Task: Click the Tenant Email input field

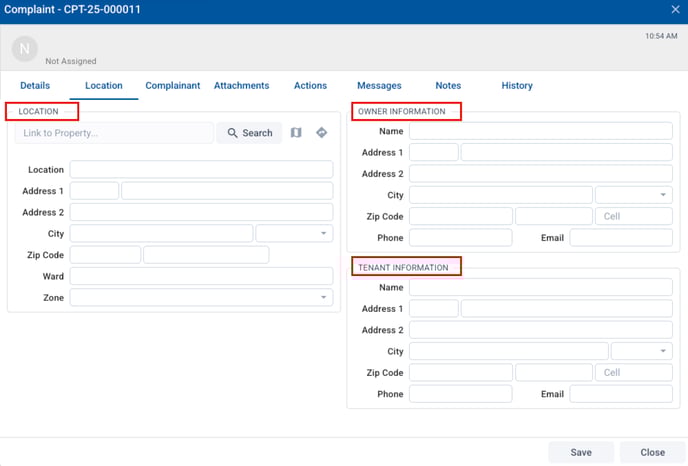Action: 620,394
